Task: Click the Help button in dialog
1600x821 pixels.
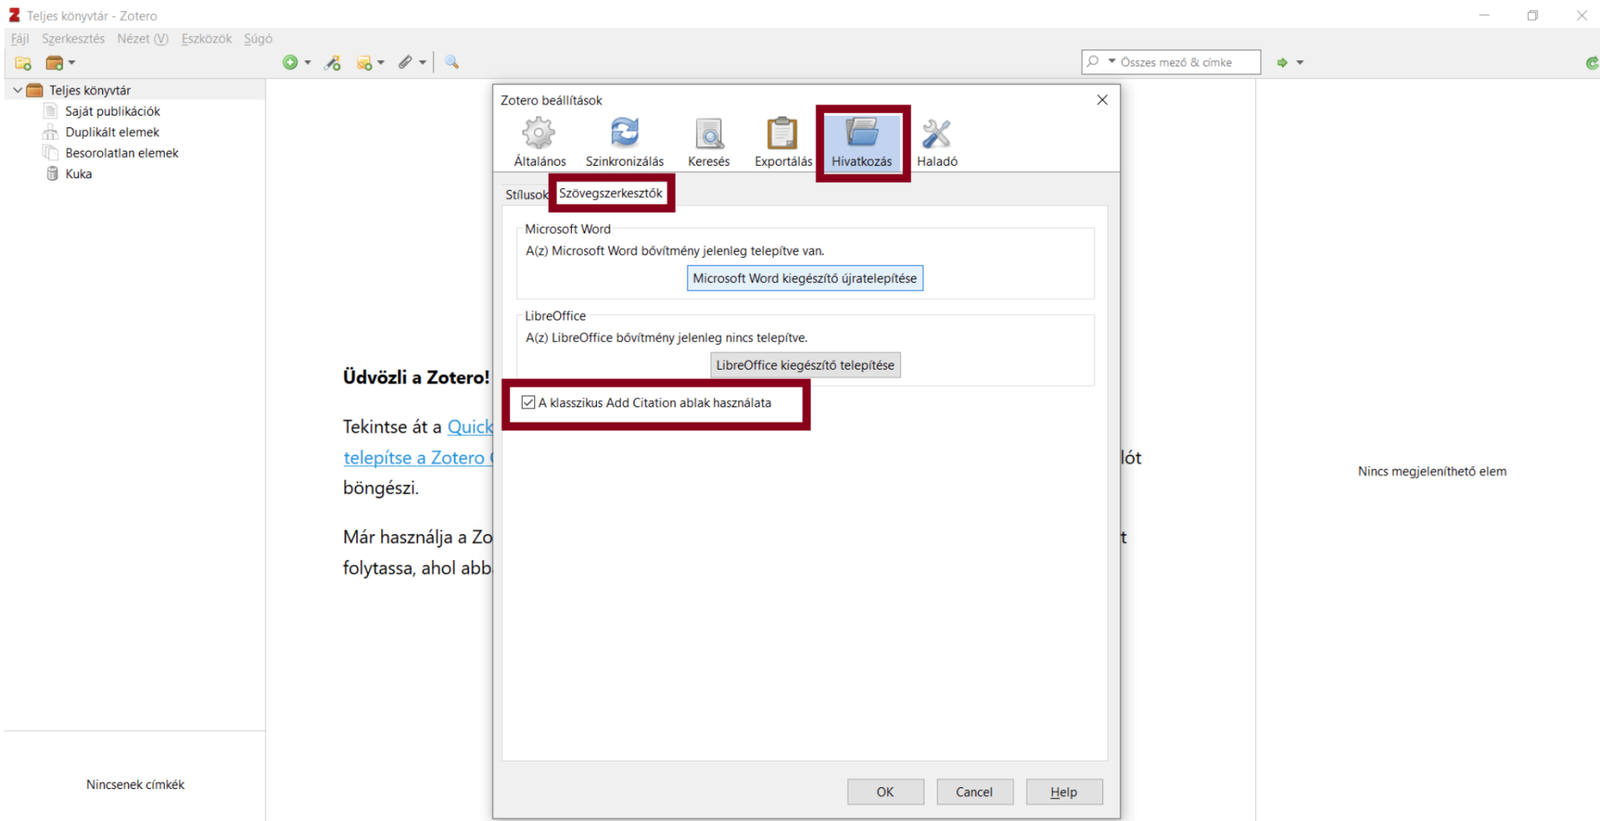Action: pos(1064,792)
